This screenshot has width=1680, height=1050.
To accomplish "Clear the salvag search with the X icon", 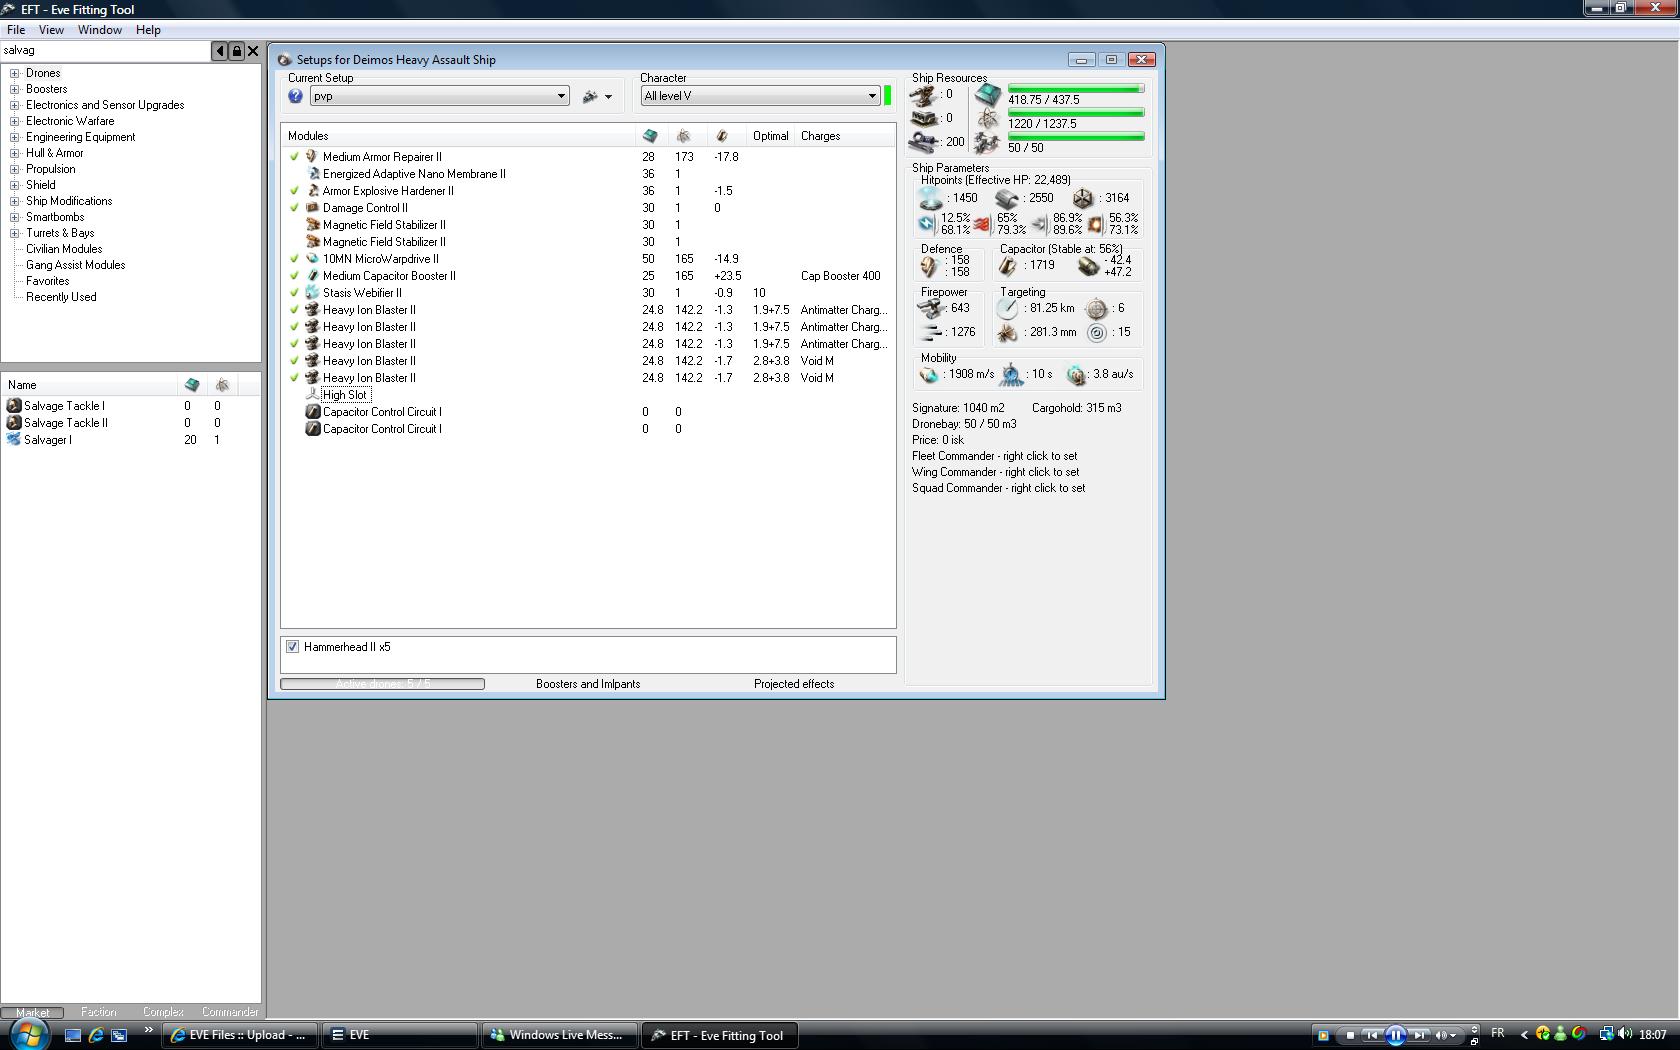I will coord(253,51).
